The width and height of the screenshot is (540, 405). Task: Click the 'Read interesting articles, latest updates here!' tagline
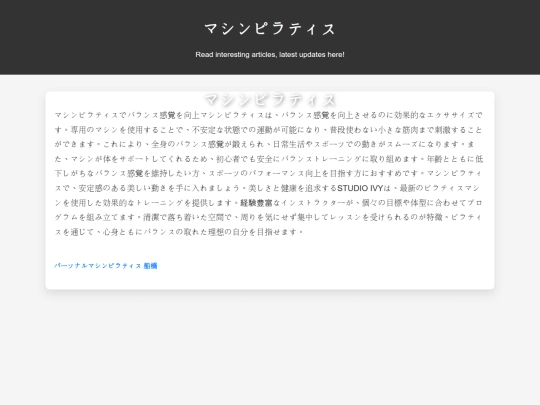[270, 54]
